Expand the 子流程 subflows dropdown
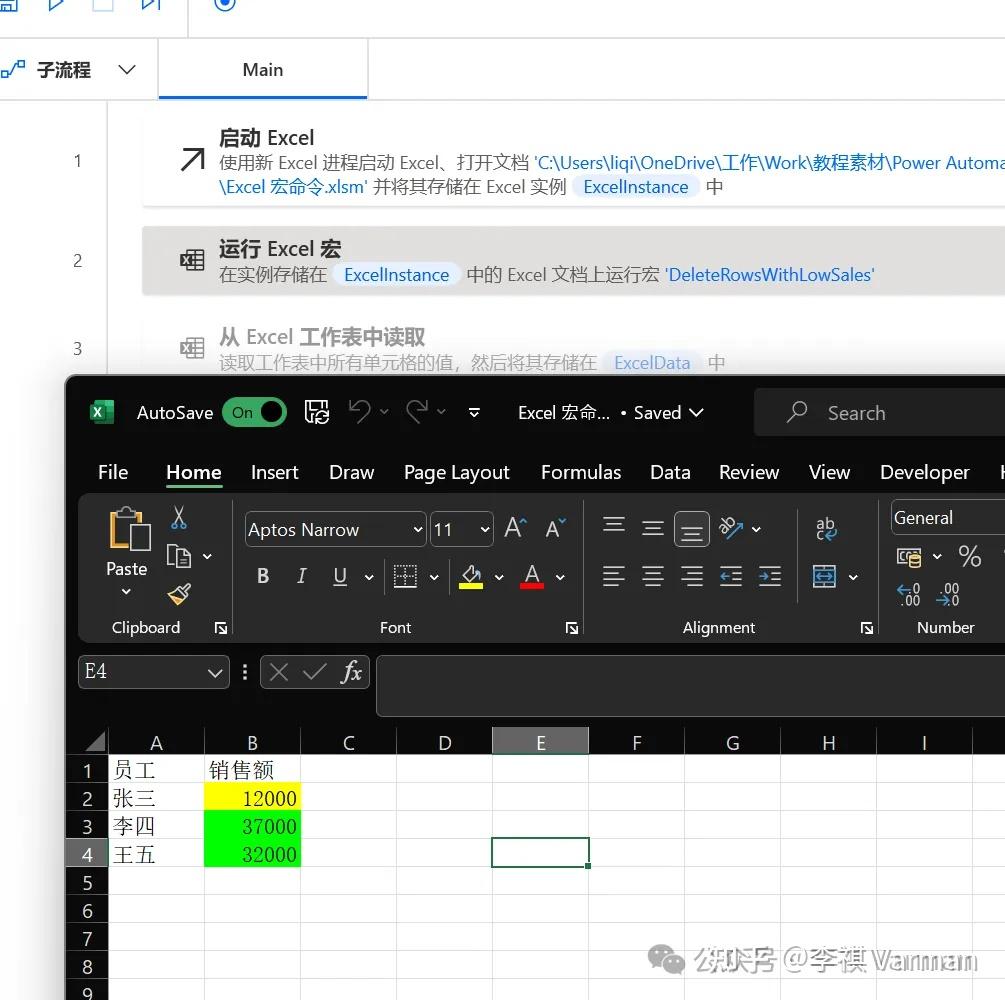Screen dimensions: 1005x1000 (x=127, y=69)
